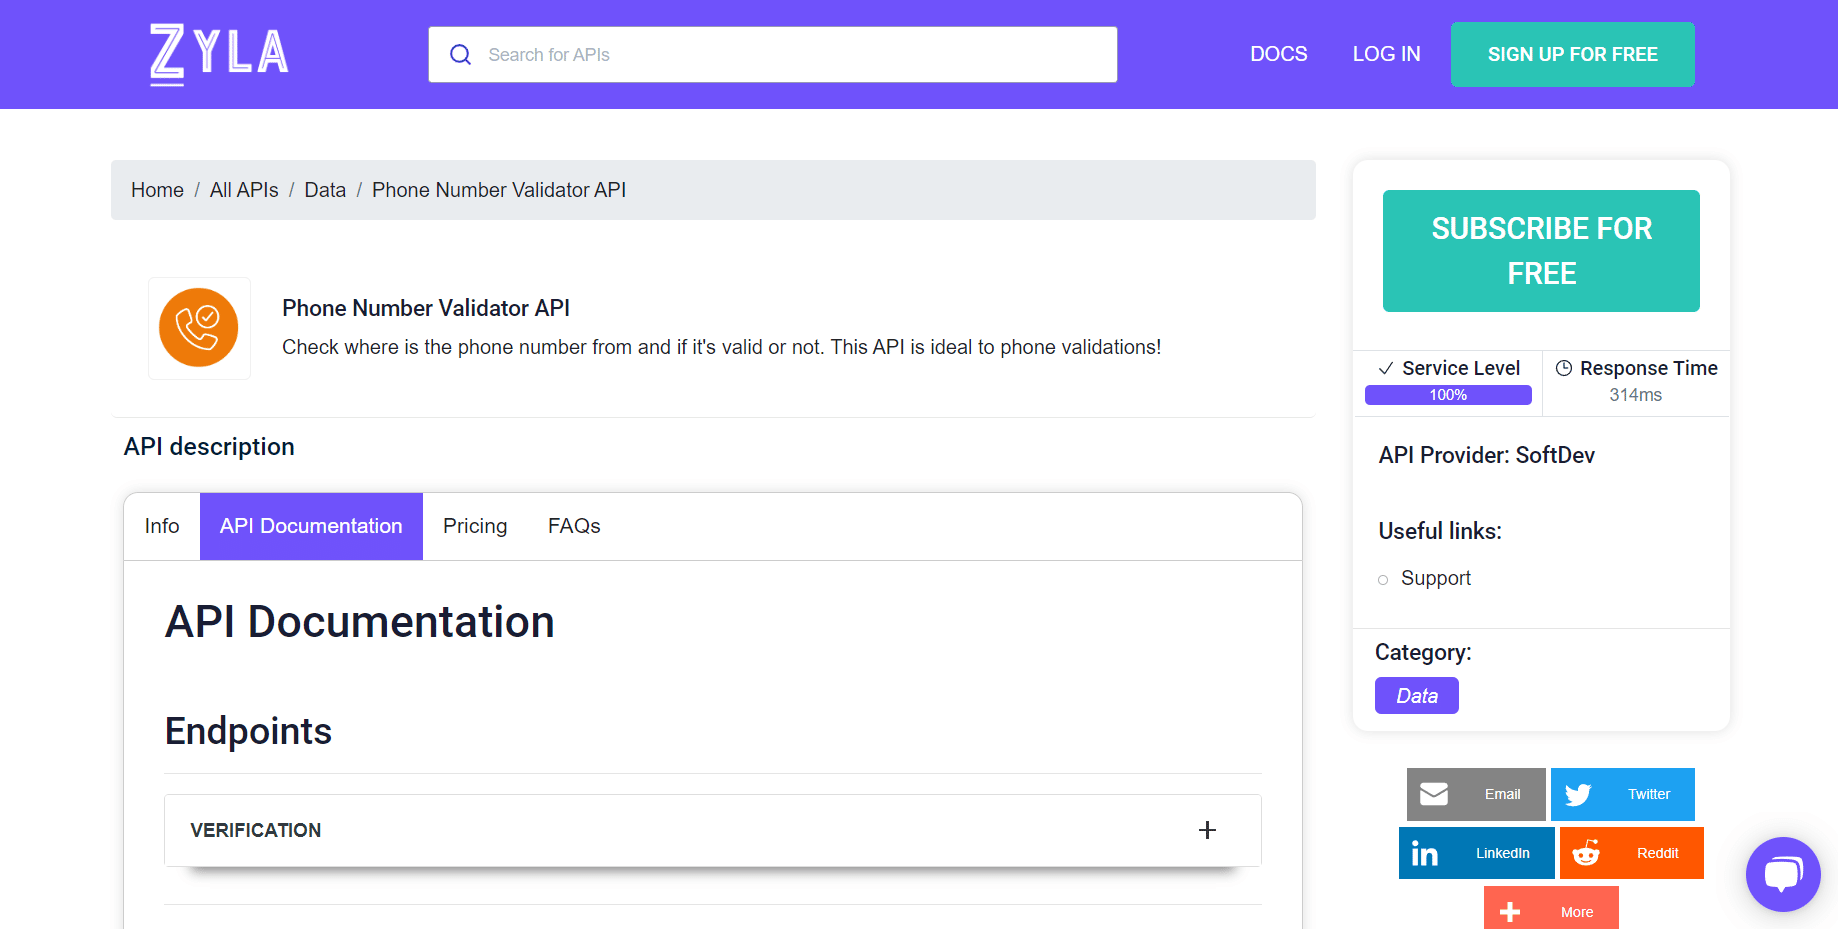Screen dimensions: 1838x929
Task: Click the search magnifier icon
Action: 460,55
